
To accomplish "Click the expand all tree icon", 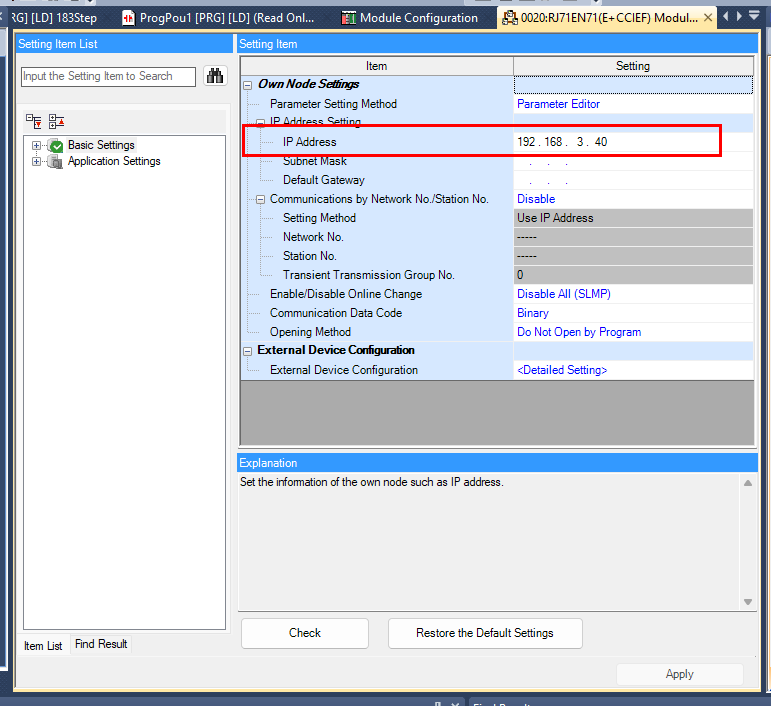I will [35, 121].
